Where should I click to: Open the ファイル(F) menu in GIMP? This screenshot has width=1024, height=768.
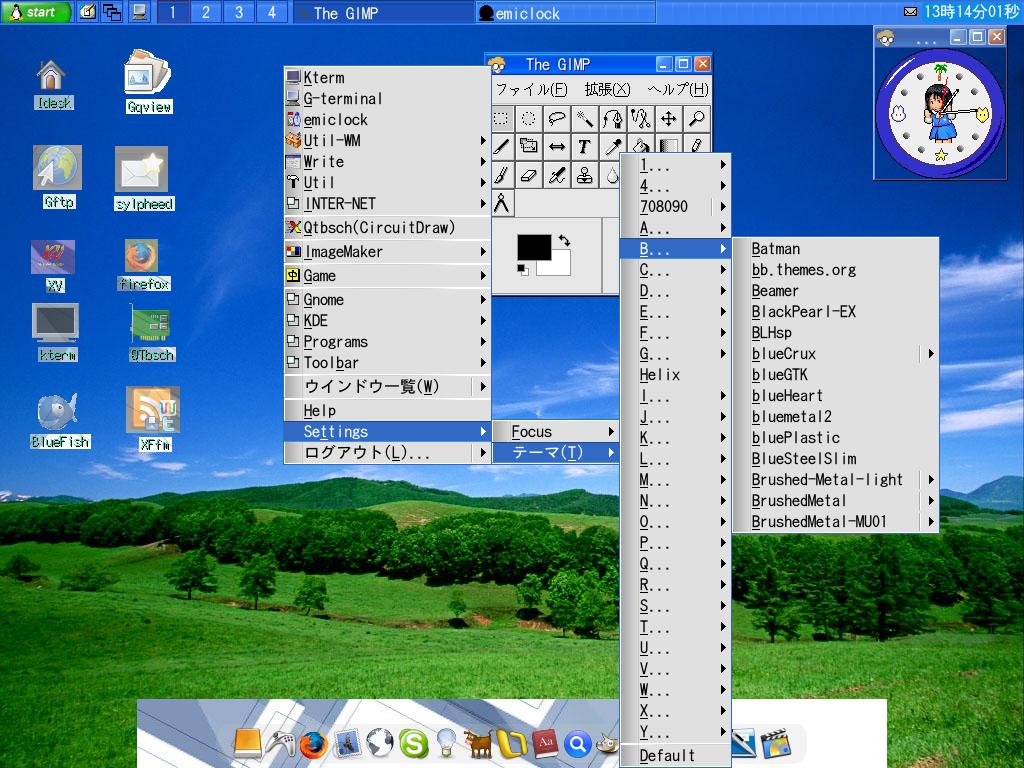530,87
